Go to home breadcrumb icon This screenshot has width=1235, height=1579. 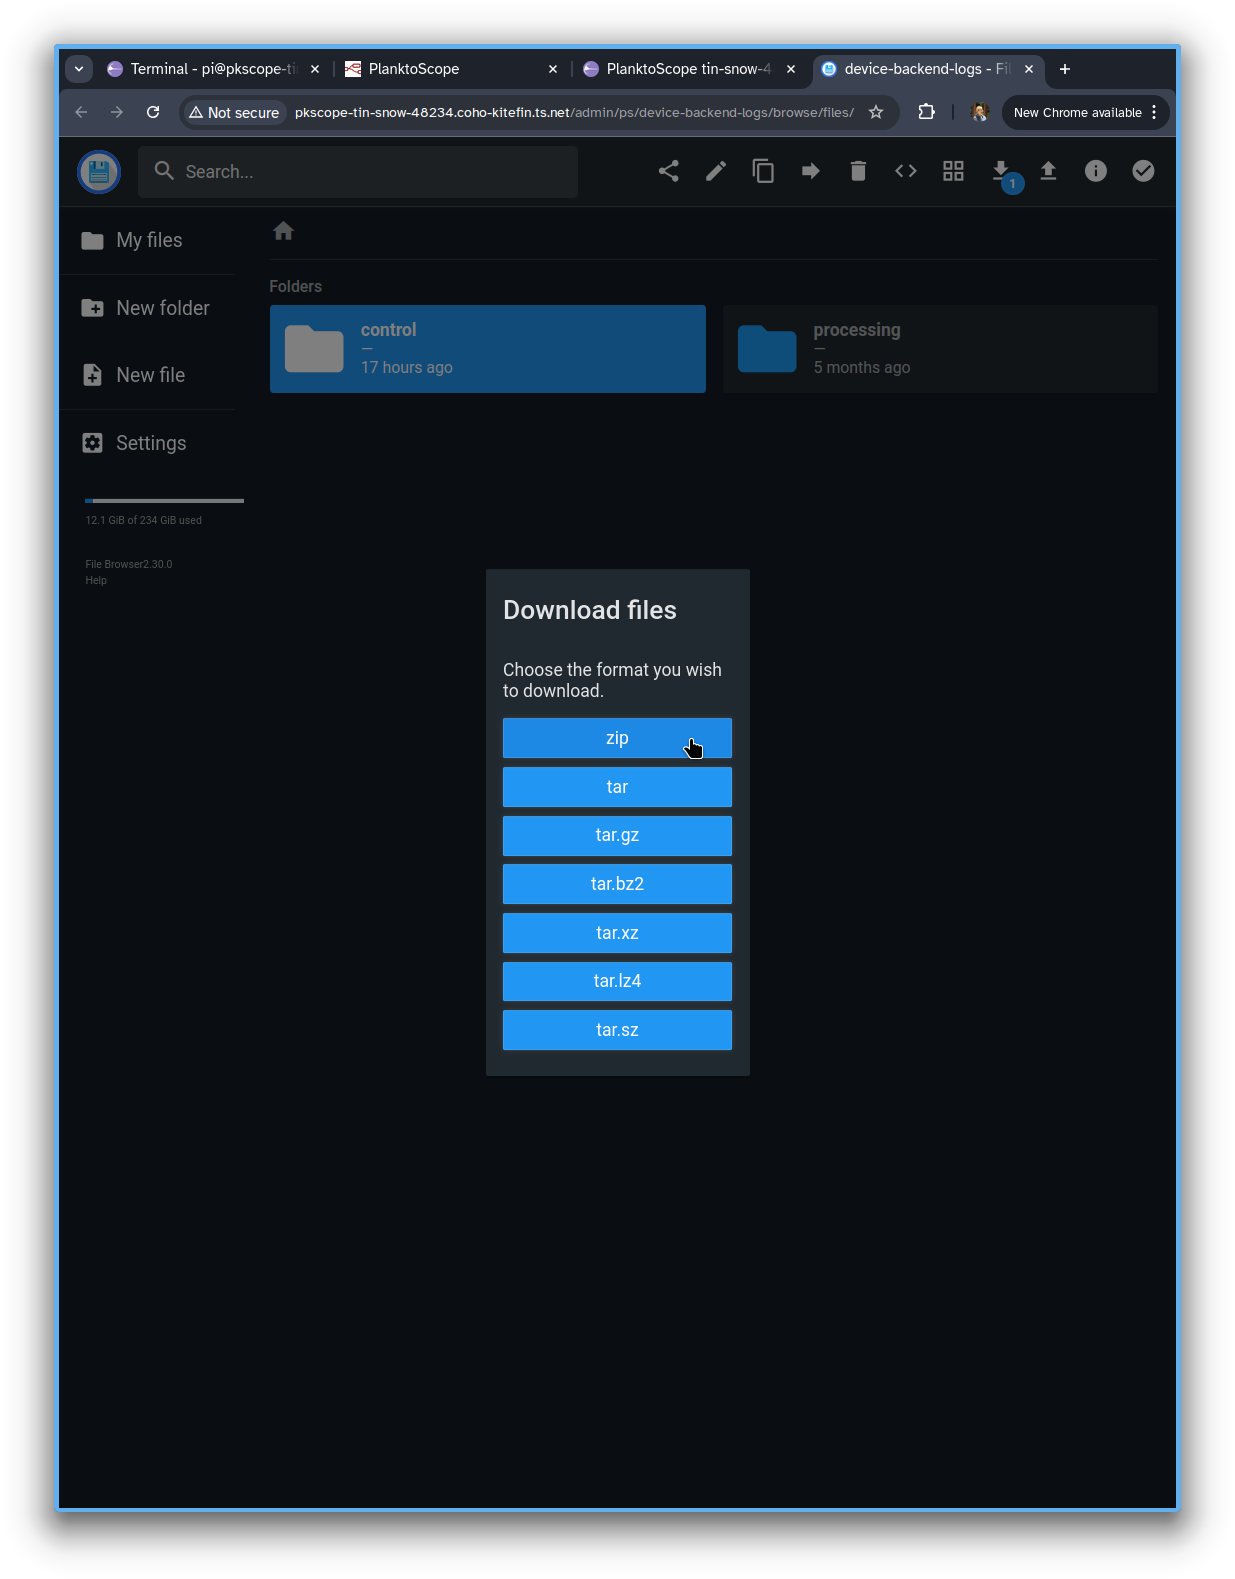[283, 231]
